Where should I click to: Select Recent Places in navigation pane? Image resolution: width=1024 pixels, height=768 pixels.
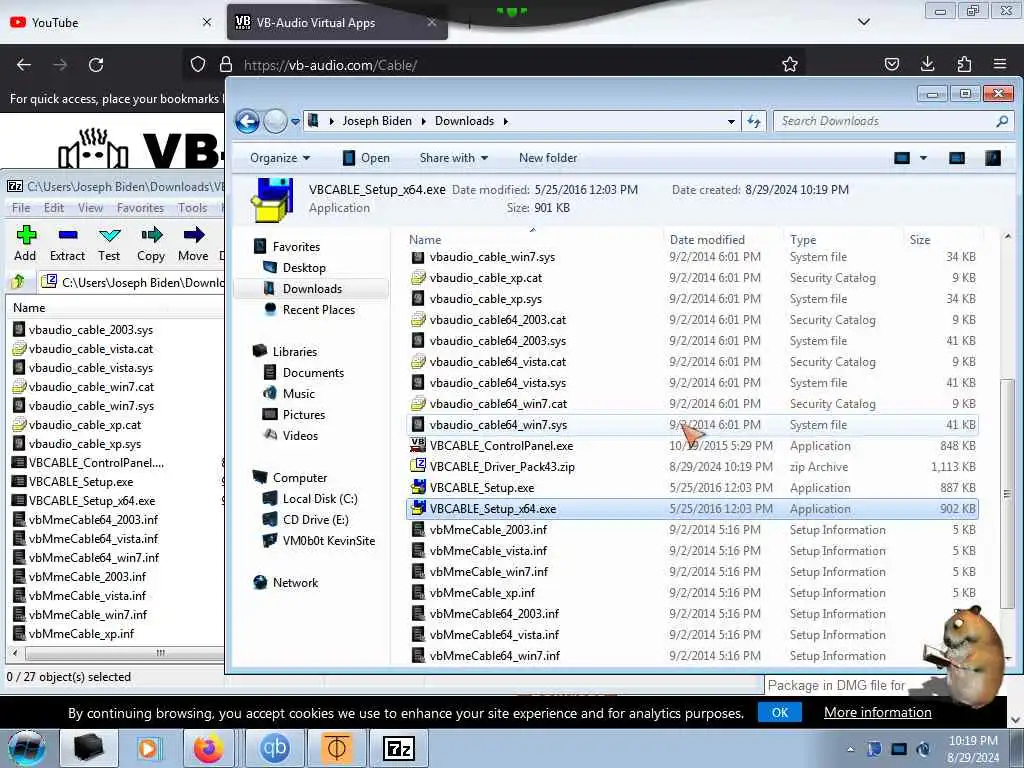tap(319, 310)
